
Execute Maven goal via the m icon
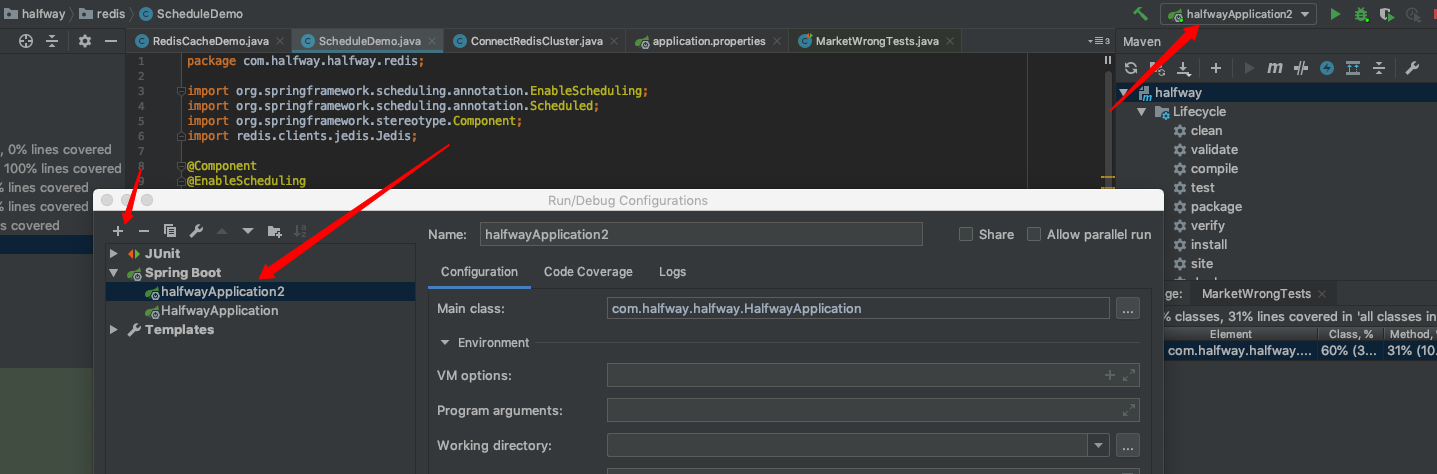tap(1274, 68)
